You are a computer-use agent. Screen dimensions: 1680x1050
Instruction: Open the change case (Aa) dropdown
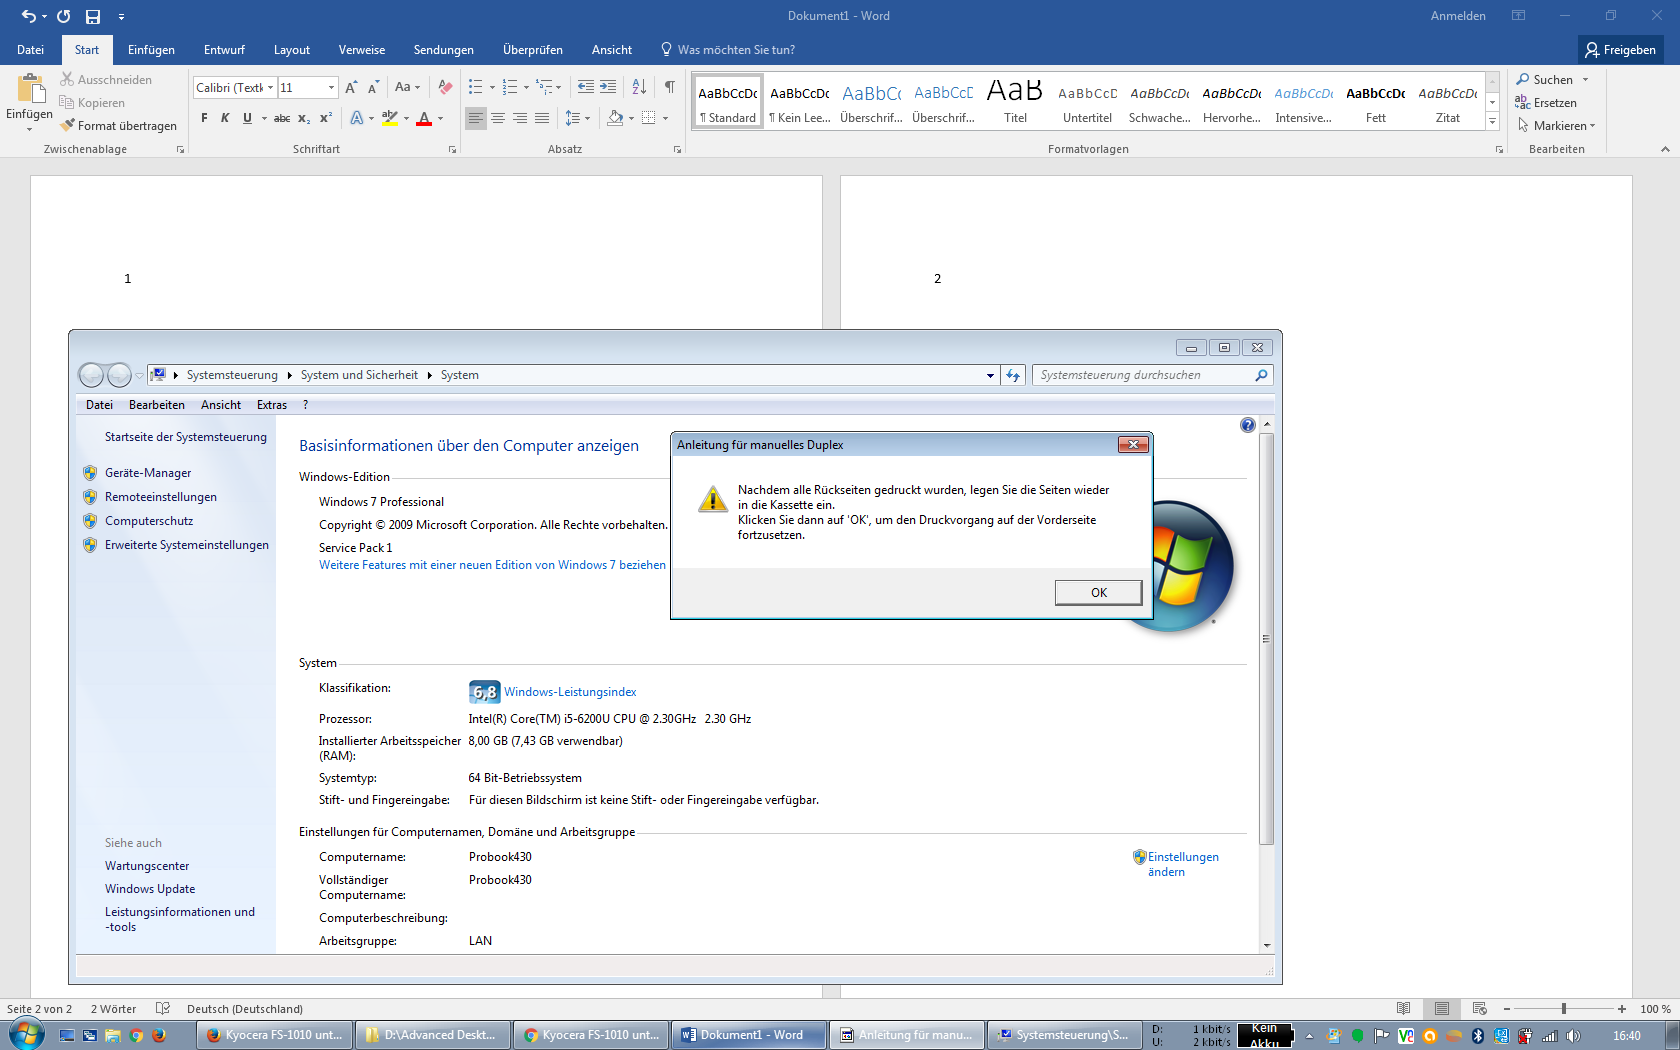point(407,88)
